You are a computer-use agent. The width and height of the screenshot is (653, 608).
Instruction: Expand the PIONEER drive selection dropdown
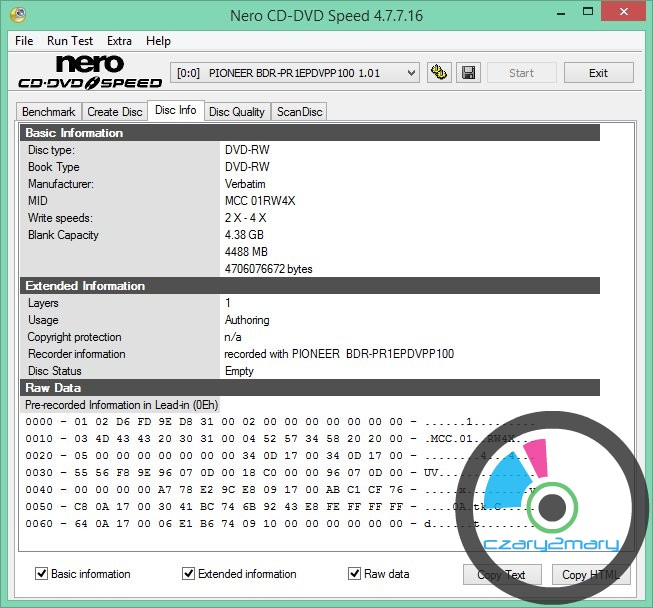pyautogui.click(x=411, y=73)
